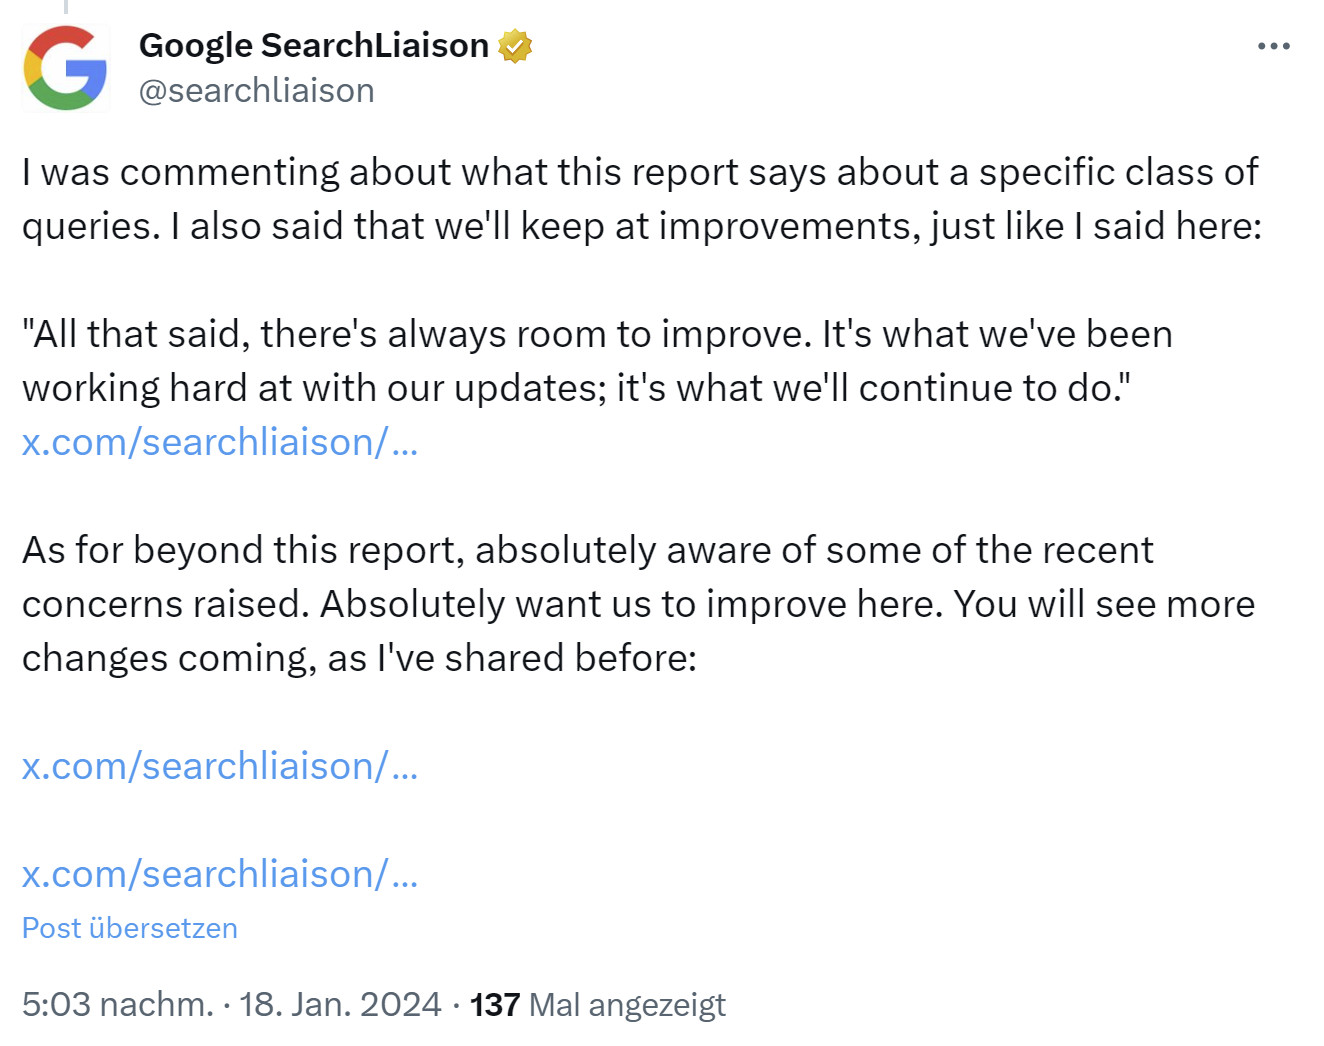The width and height of the screenshot is (1324, 1046).
Task: Open the more actions menu at top right
Action: click(x=1274, y=45)
